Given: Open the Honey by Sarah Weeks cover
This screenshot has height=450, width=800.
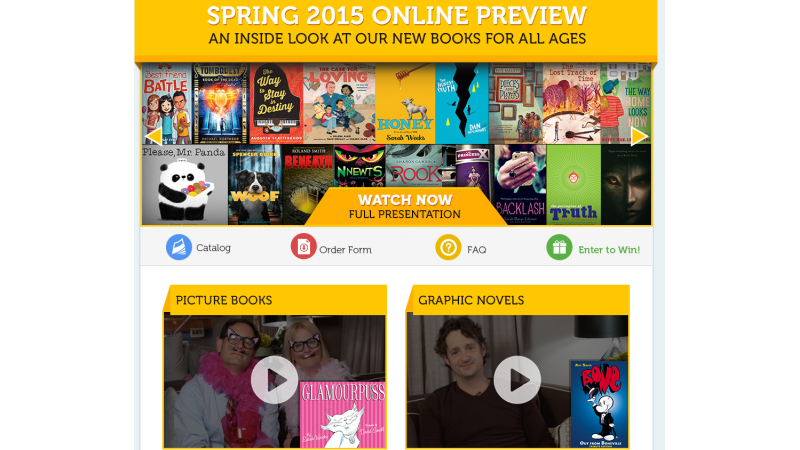Looking at the screenshot, I should pyautogui.click(x=405, y=104).
